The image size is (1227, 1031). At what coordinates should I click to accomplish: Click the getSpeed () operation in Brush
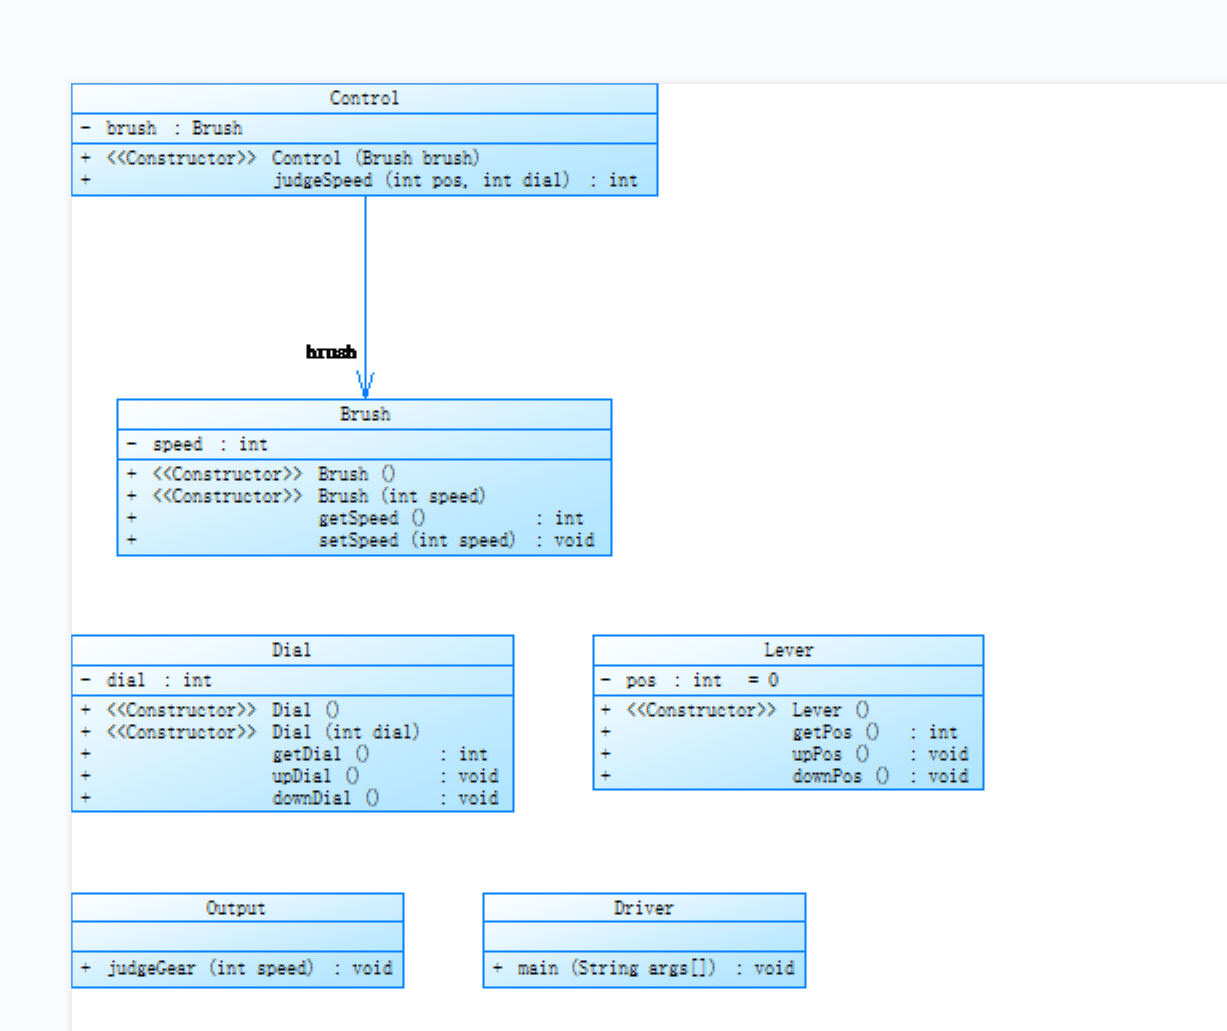click(x=355, y=518)
